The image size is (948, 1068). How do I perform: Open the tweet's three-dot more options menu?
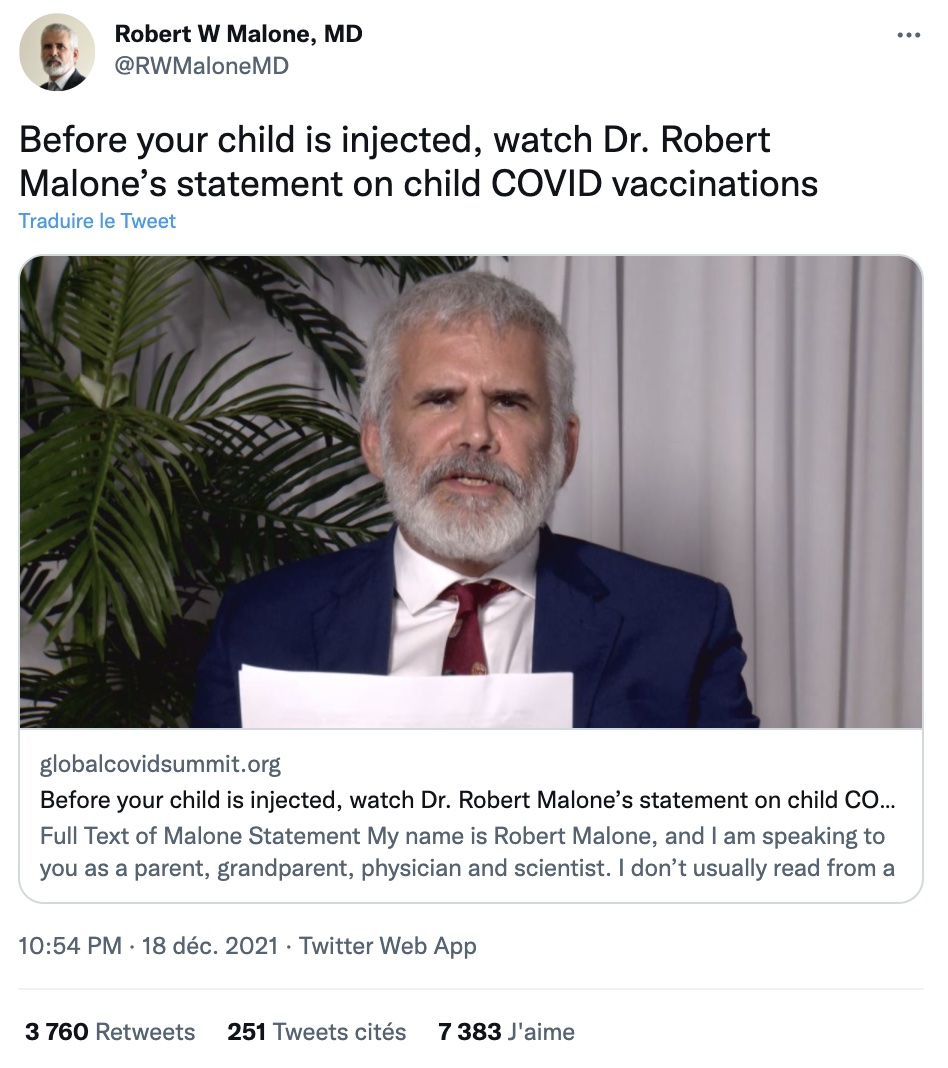coord(908,35)
